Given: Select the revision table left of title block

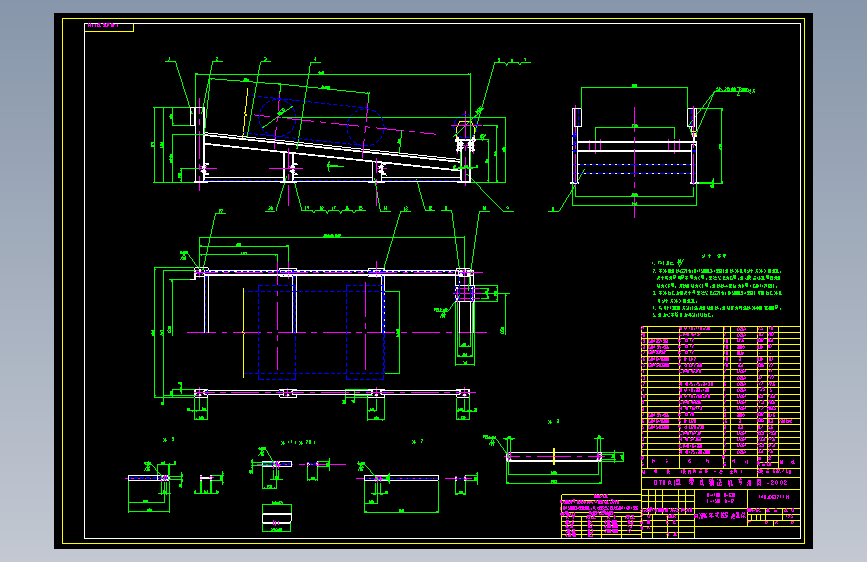Looking at the screenshot, I should pyautogui.click(x=600, y=516).
